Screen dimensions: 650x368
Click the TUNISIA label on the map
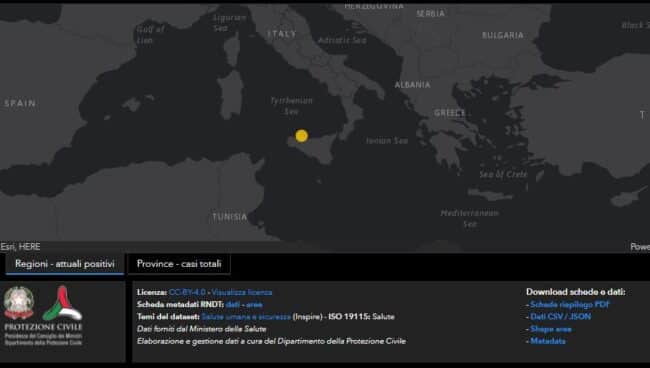coord(230,217)
